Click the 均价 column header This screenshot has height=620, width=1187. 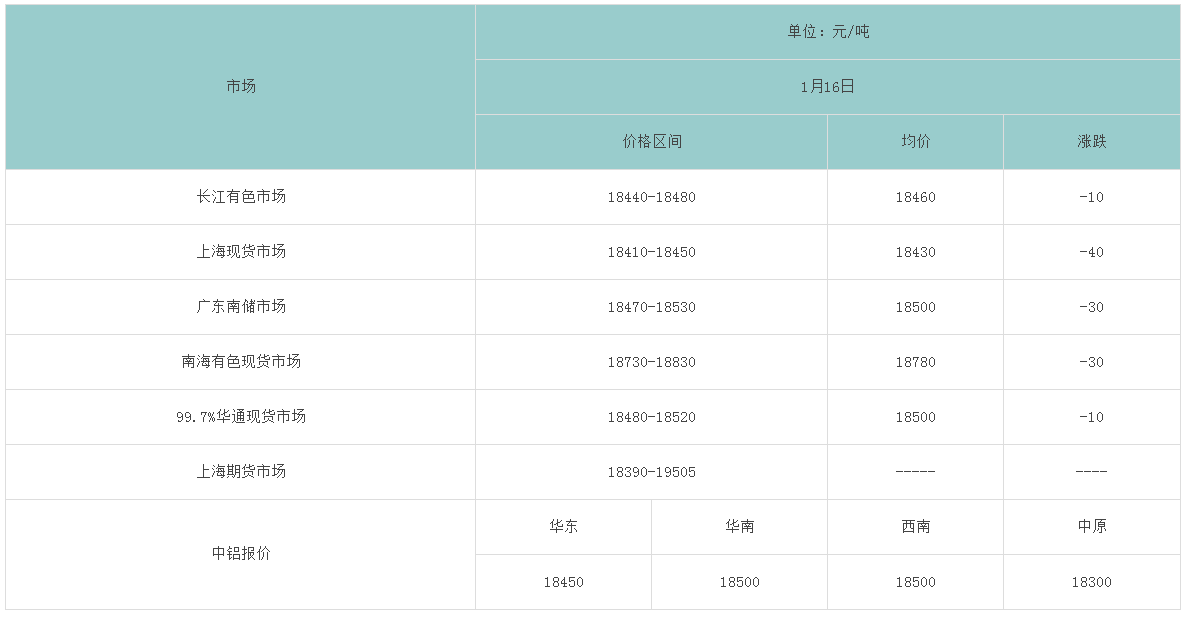pyautogui.click(x=915, y=142)
